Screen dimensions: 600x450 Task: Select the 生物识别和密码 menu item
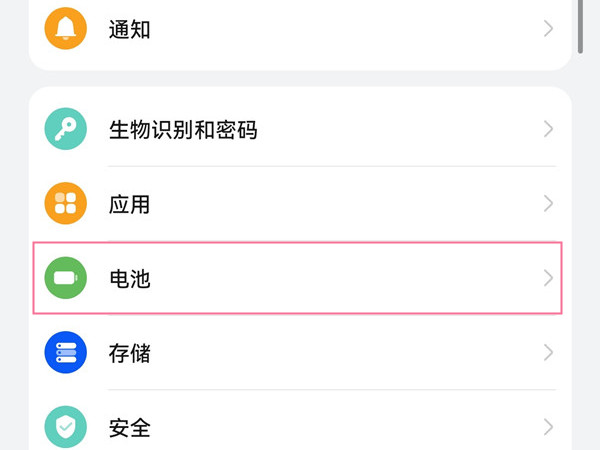coord(182,129)
